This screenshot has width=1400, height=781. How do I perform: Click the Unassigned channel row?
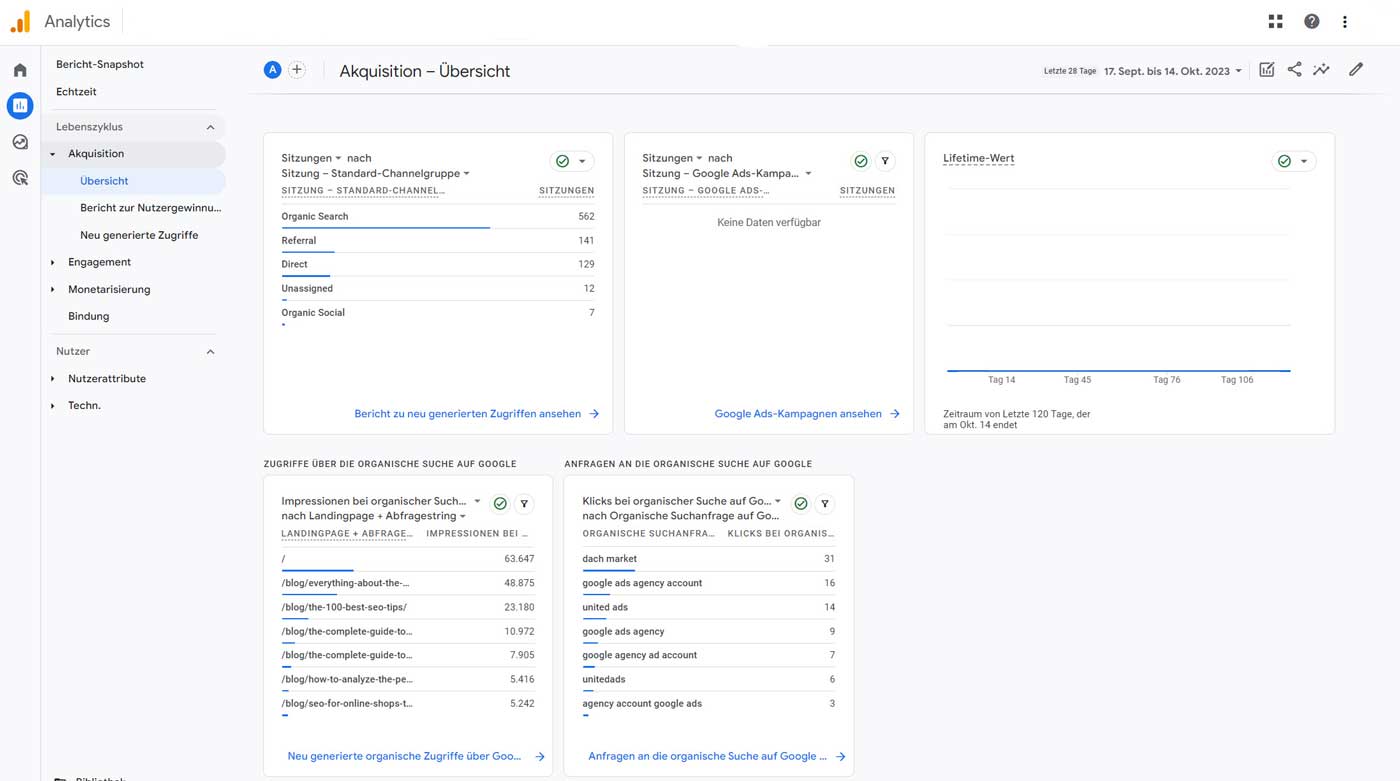[438, 289]
